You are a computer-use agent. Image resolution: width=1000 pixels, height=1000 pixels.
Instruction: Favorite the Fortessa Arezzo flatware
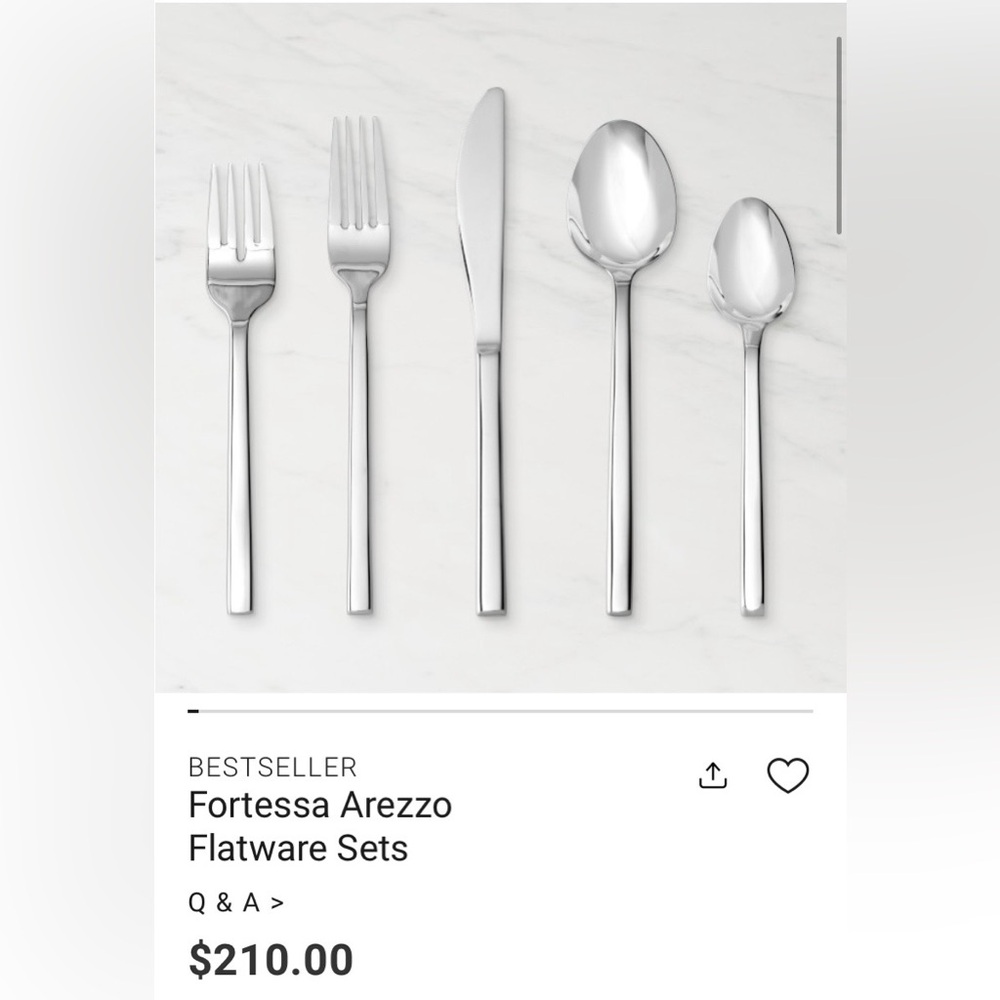point(789,776)
